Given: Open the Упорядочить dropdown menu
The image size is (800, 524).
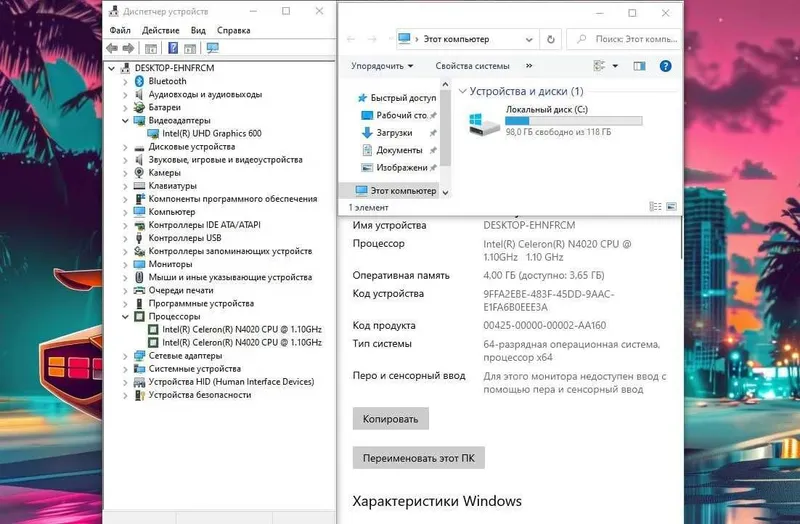Looking at the screenshot, I should click(x=382, y=66).
